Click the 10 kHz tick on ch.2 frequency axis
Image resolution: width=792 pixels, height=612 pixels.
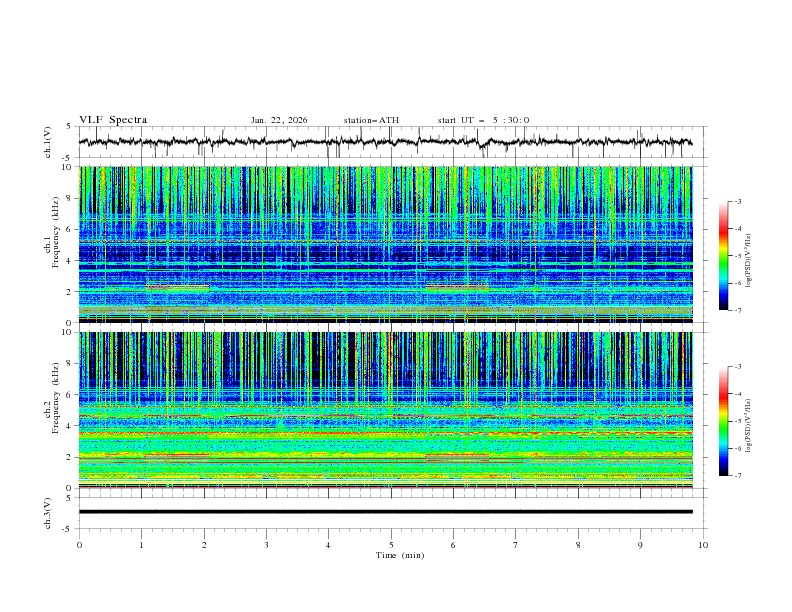[x=68, y=333]
